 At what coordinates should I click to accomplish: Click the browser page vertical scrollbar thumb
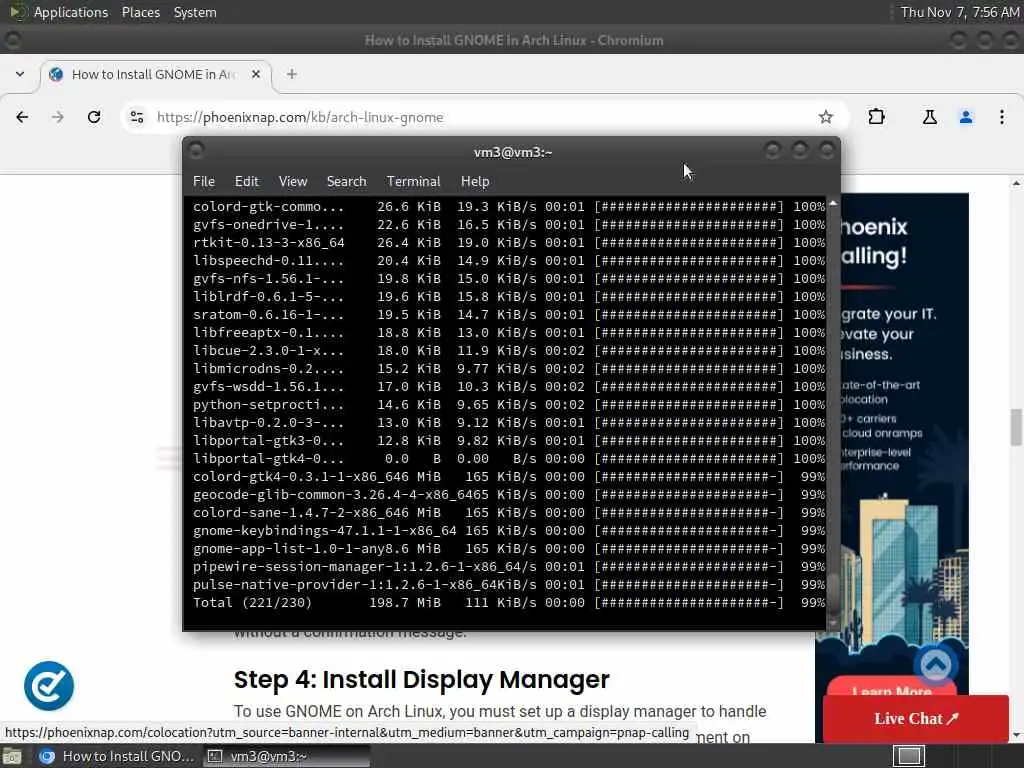[x=1016, y=426]
